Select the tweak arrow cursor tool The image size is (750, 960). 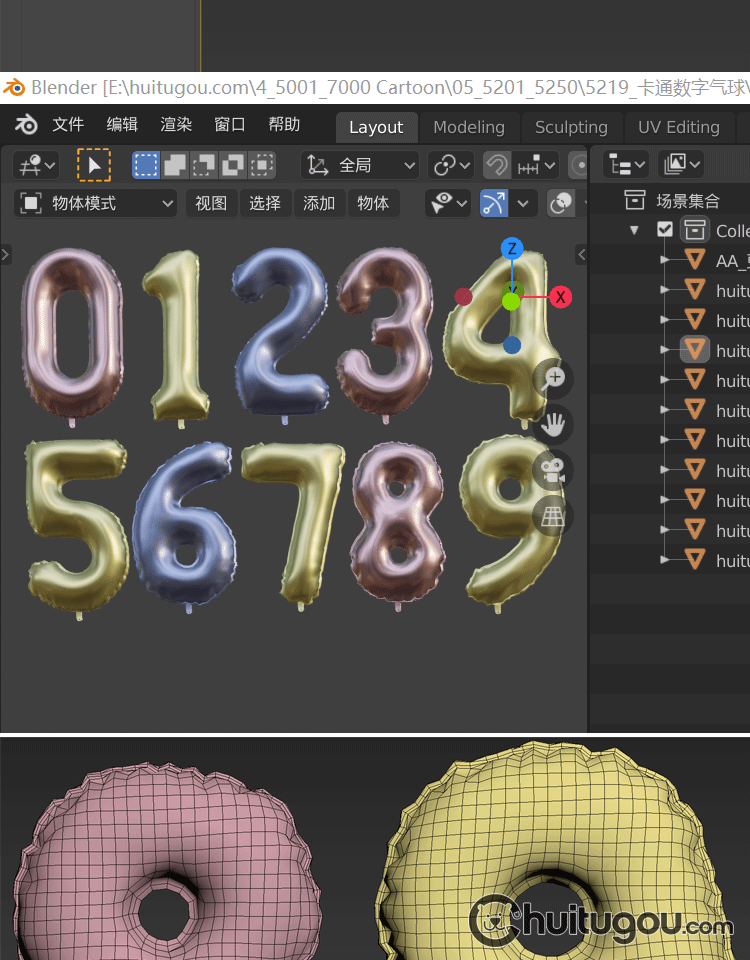pyautogui.click(x=94, y=165)
